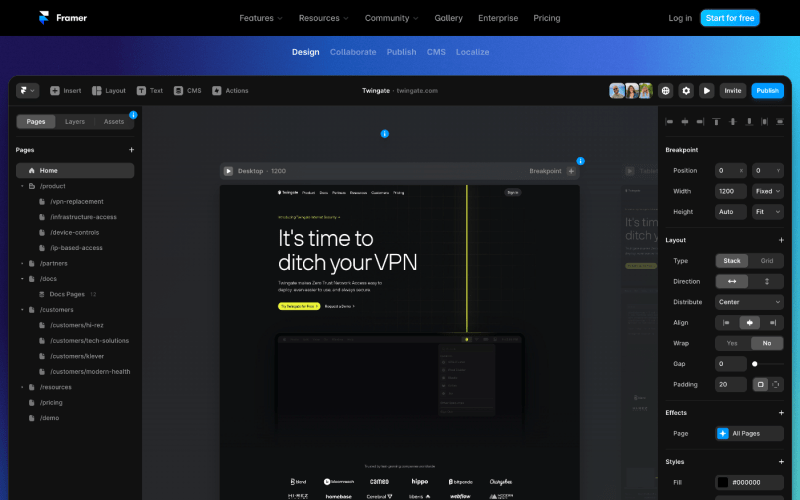Click the blue info hotspot next to Breakpoint
The height and width of the screenshot is (500, 800).
coord(581,161)
